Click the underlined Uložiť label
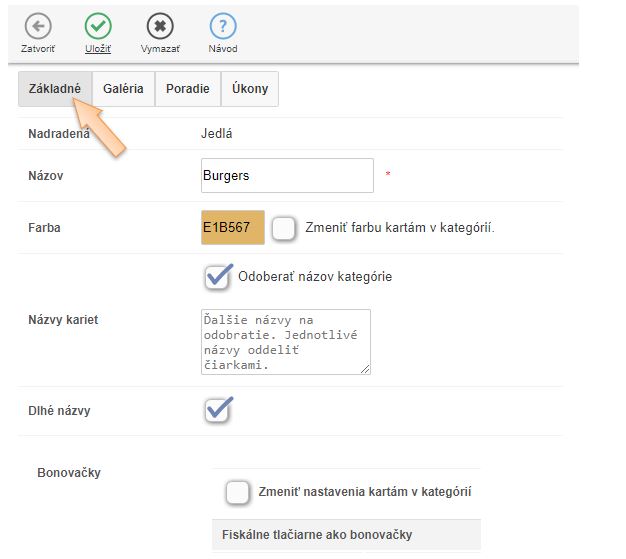Screen dimensions: 626x559 pyautogui.click(x=98, y=49)
